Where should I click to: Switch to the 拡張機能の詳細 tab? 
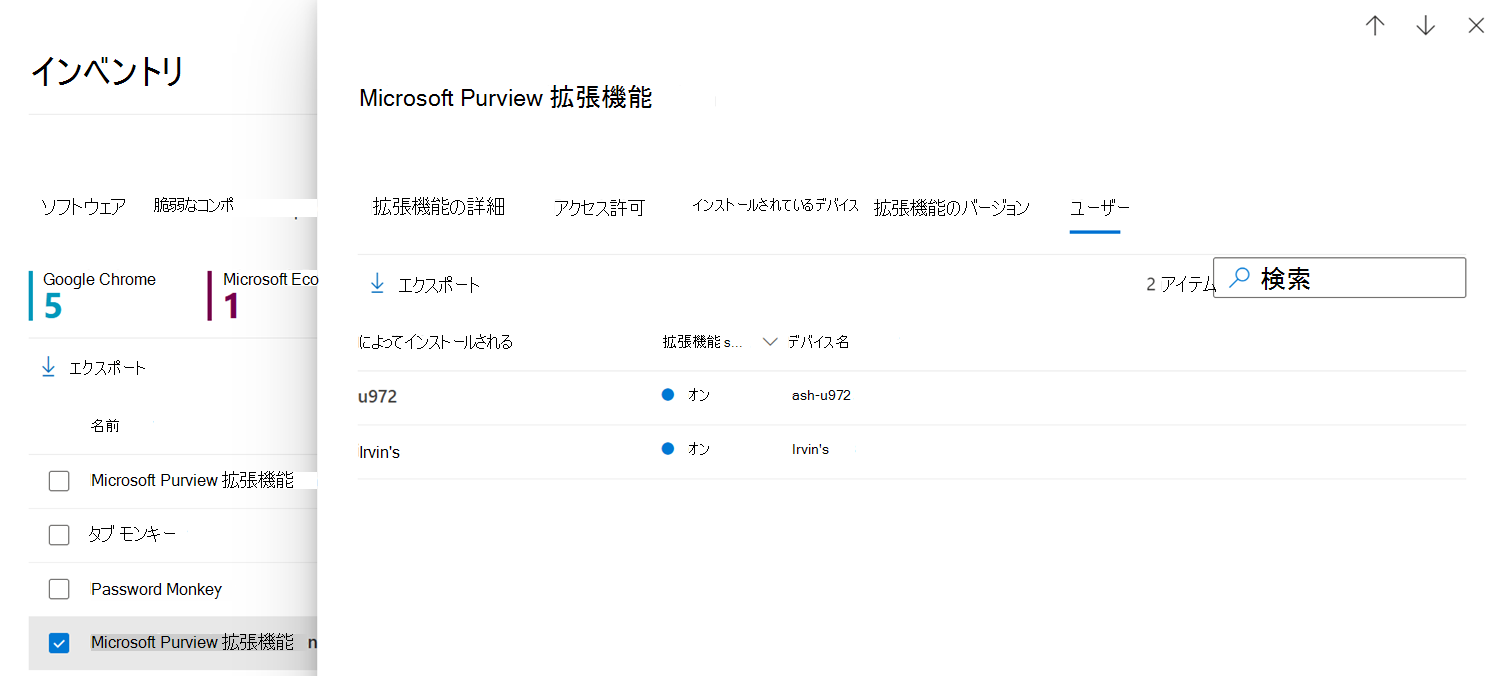438,207
